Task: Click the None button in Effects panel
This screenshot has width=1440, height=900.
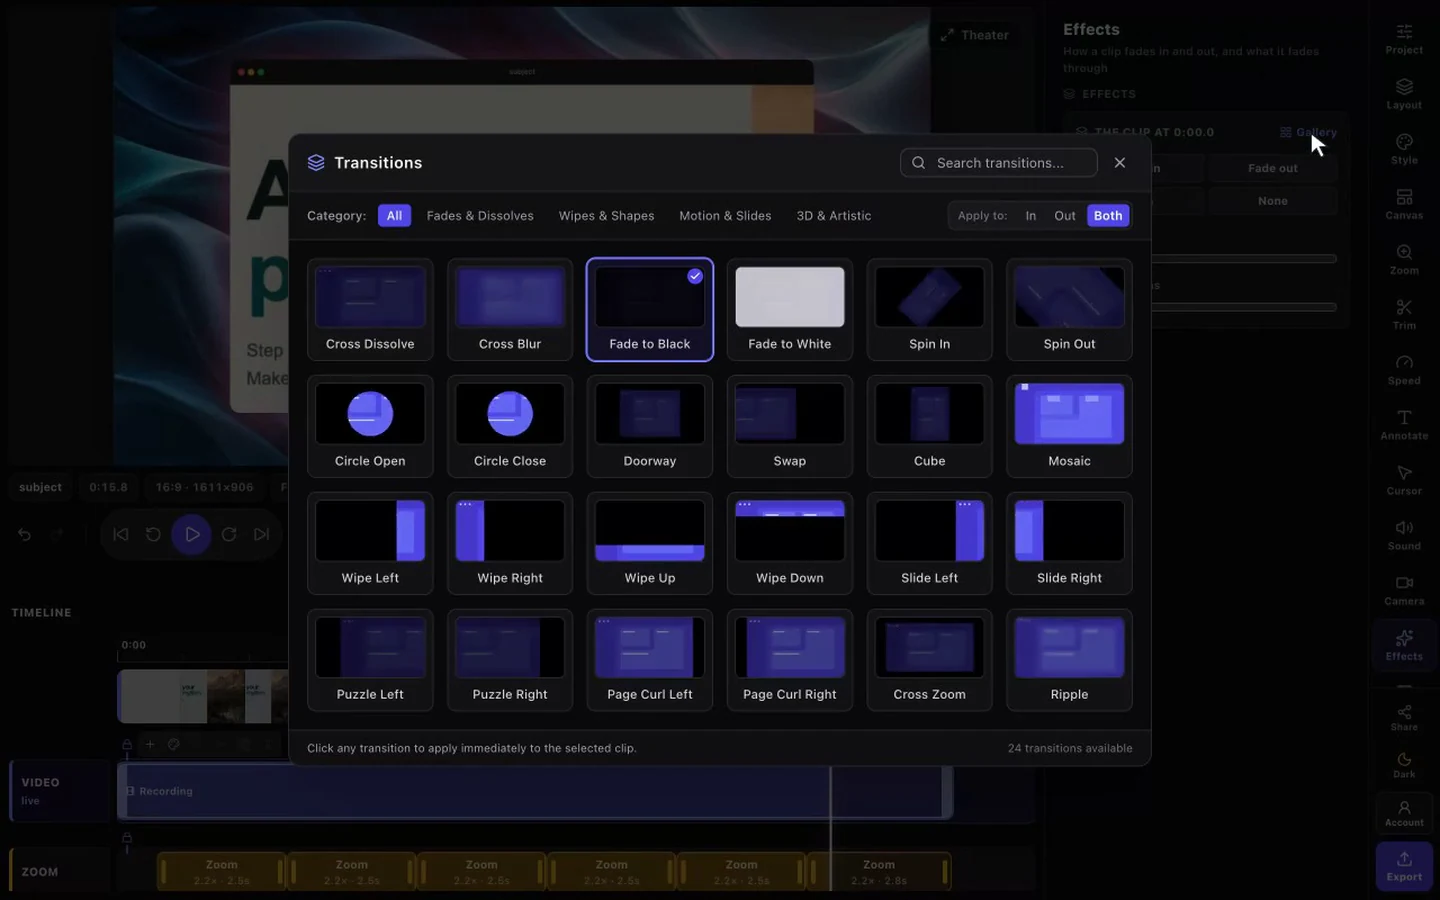Action: [1272, 201]
